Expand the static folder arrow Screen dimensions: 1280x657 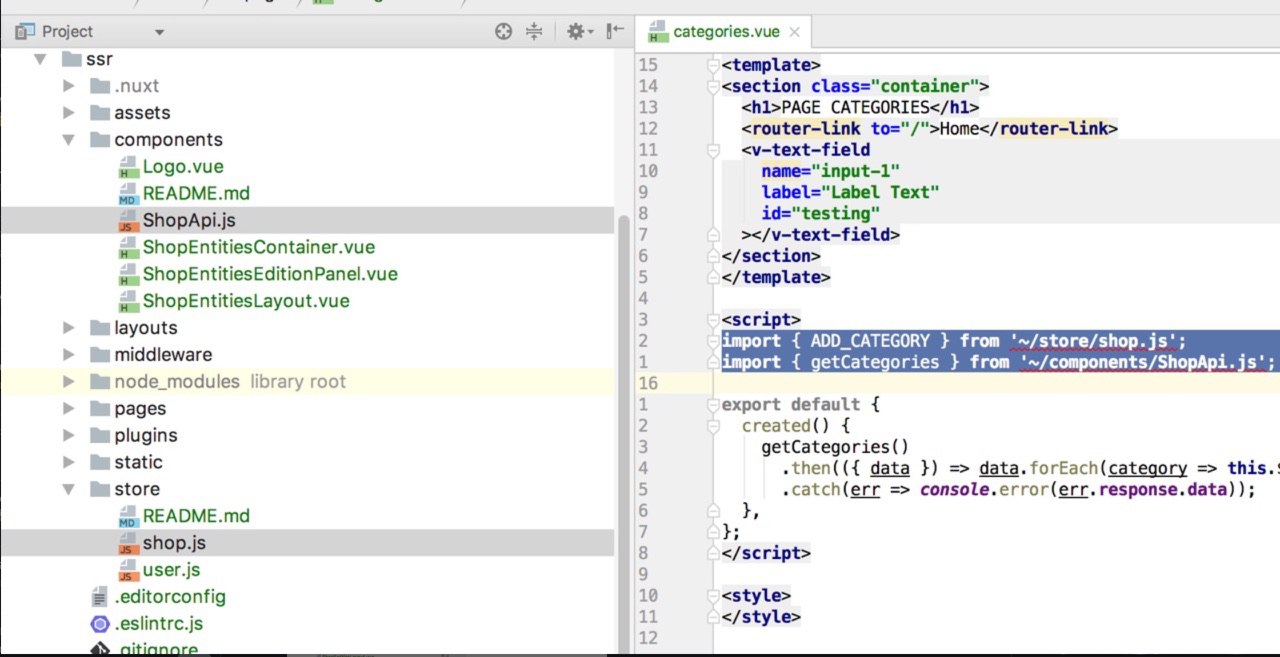pos(69,463)
